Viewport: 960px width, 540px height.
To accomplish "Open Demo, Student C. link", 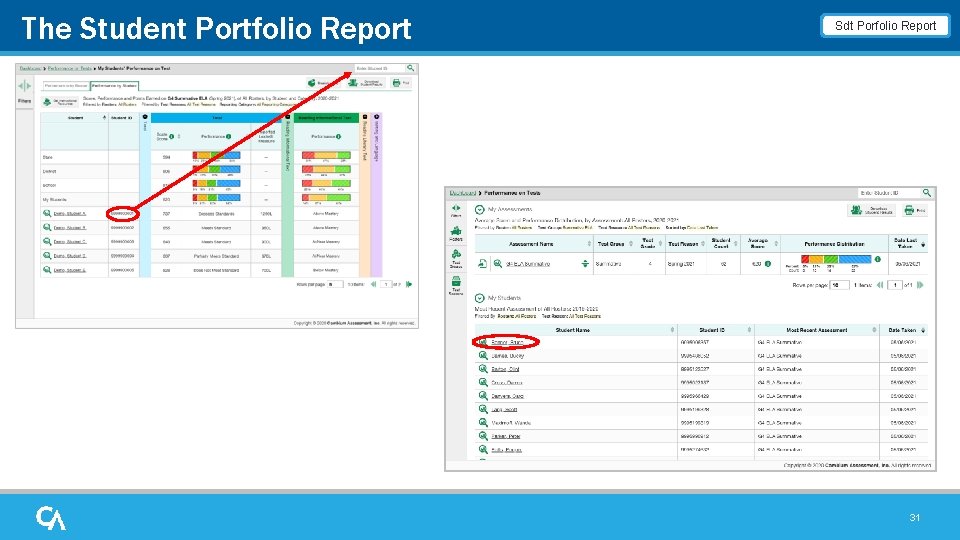I will click(70, 242).
